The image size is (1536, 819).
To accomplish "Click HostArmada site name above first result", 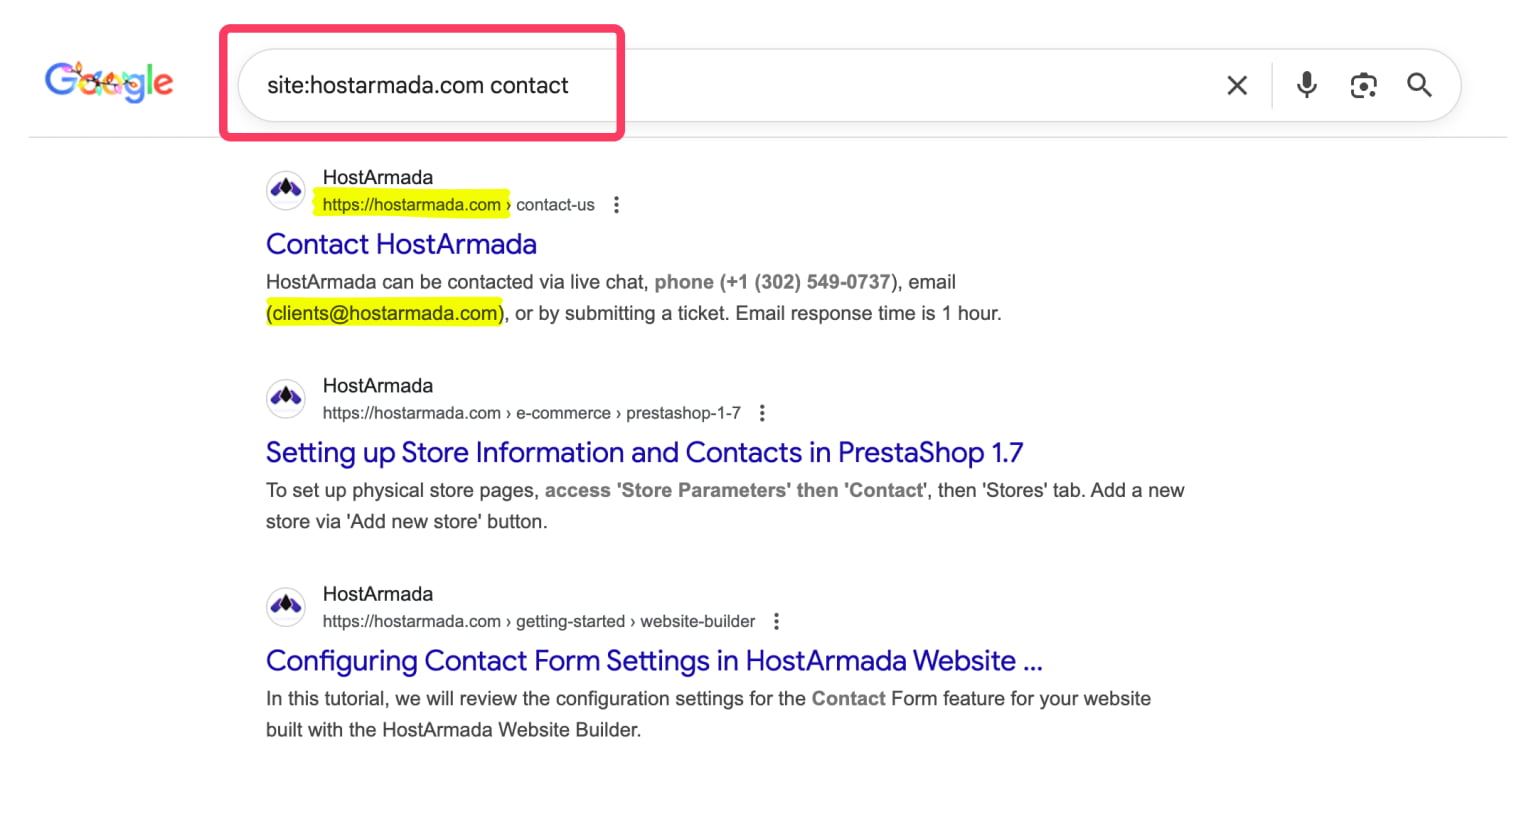I will tap(378, 178).
